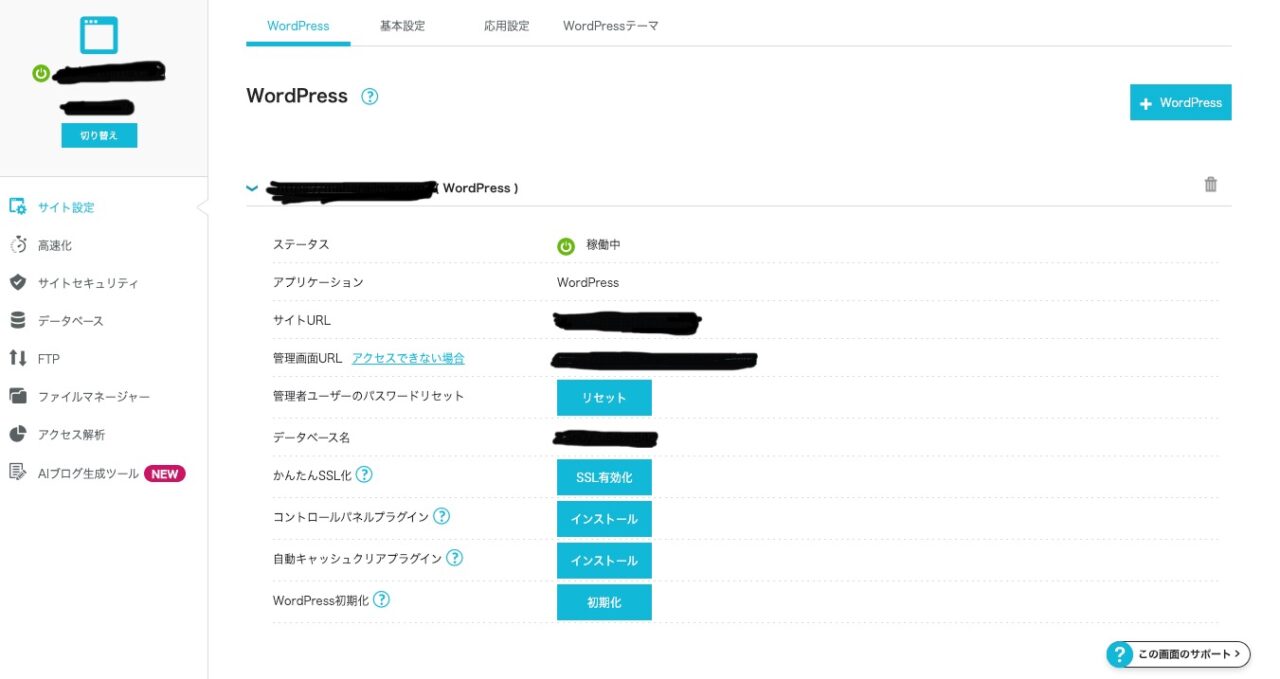Image resolution: width=1280 pixels, height=679 pixels.
Task: Click the database cylinder icon
Action: (17, 320)
